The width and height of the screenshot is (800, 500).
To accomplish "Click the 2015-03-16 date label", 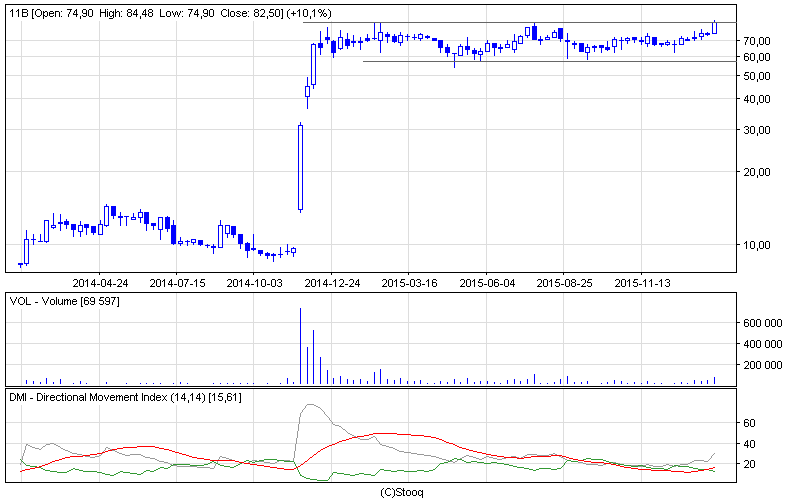I will 409,283.
